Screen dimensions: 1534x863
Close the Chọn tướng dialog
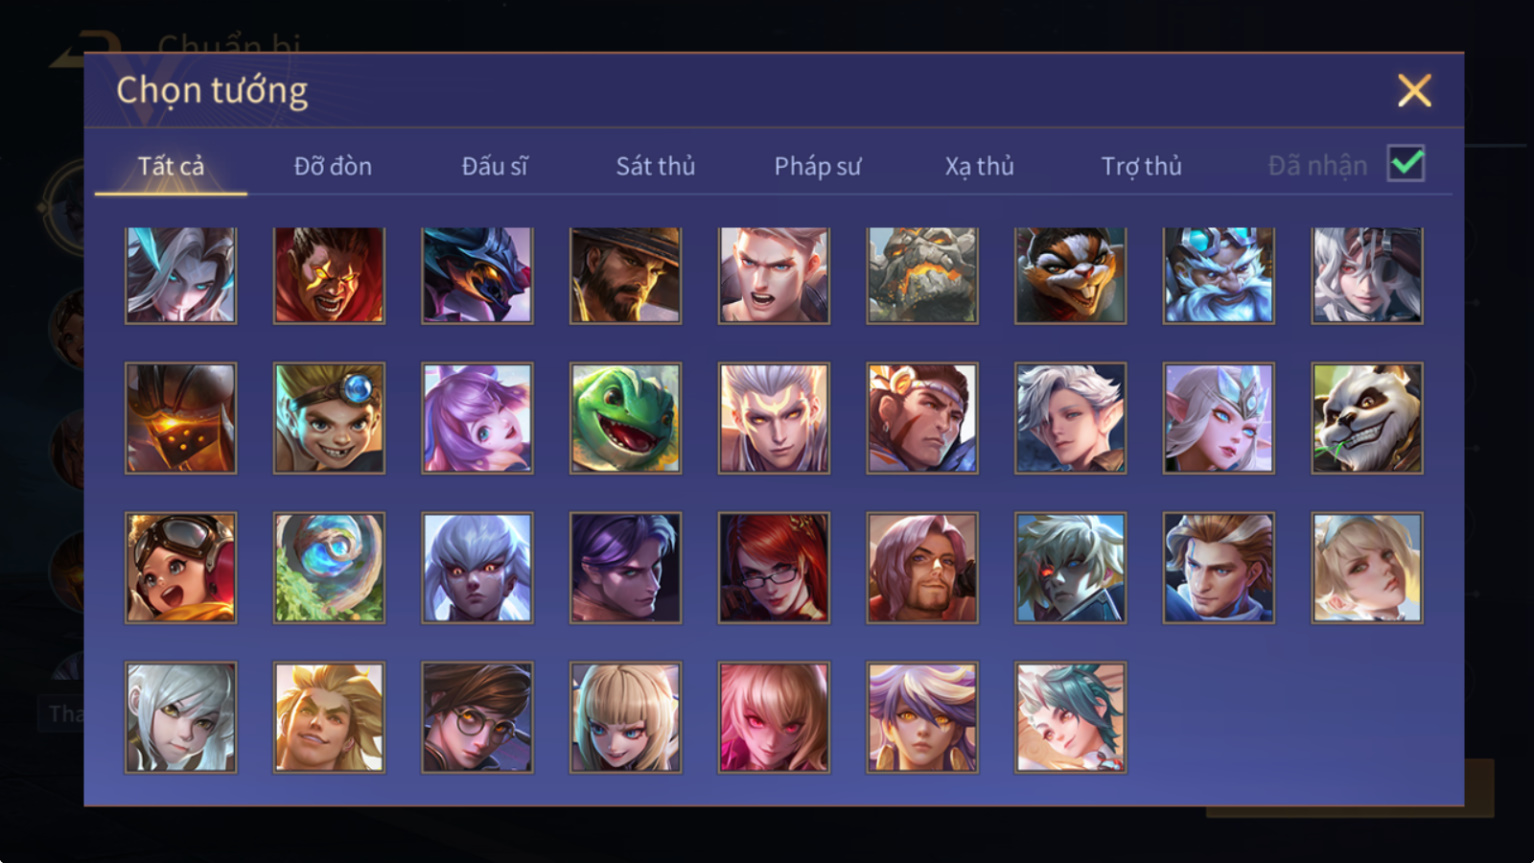tap(1414, 91)
